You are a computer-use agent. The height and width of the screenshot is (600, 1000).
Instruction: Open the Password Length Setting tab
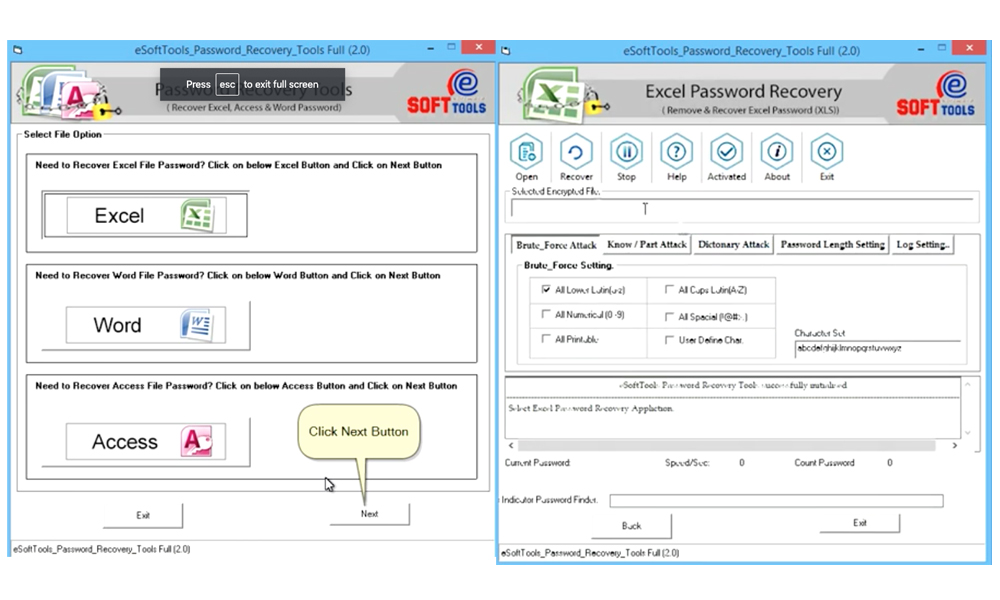tap(832, 244)
